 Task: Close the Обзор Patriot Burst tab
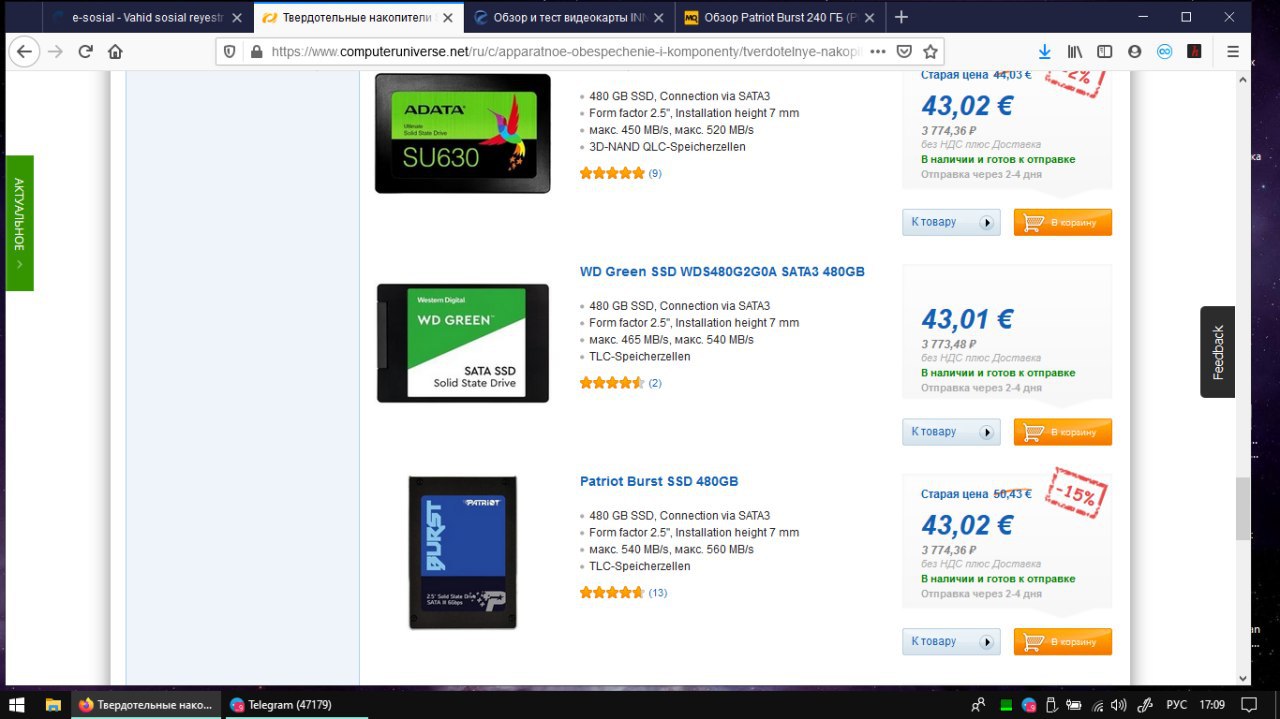[x=869, y=17]
